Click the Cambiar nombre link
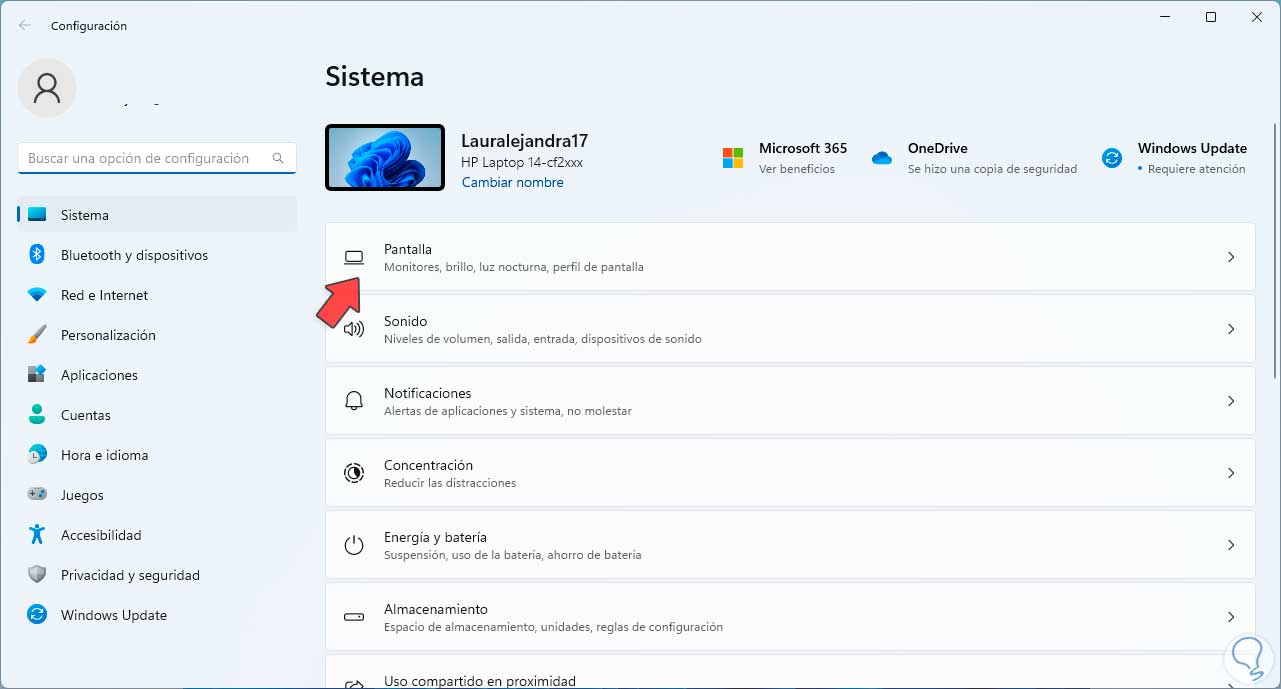The width and height of the screenshot is (1281, 689). coord(512,183)
